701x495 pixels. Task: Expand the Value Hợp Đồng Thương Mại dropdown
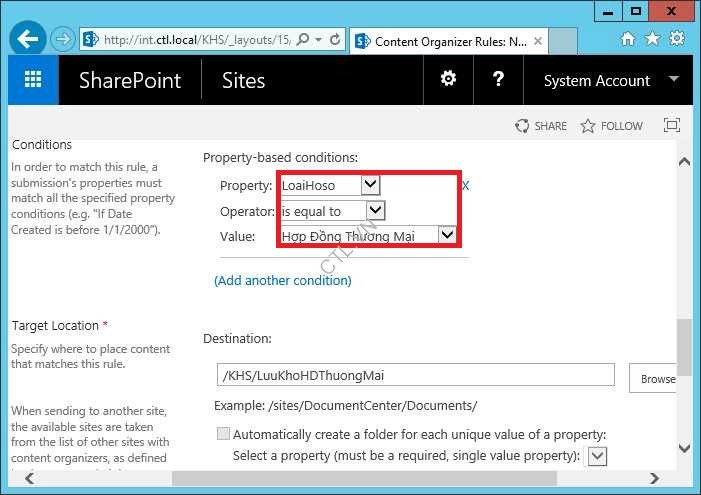(448, 236)
